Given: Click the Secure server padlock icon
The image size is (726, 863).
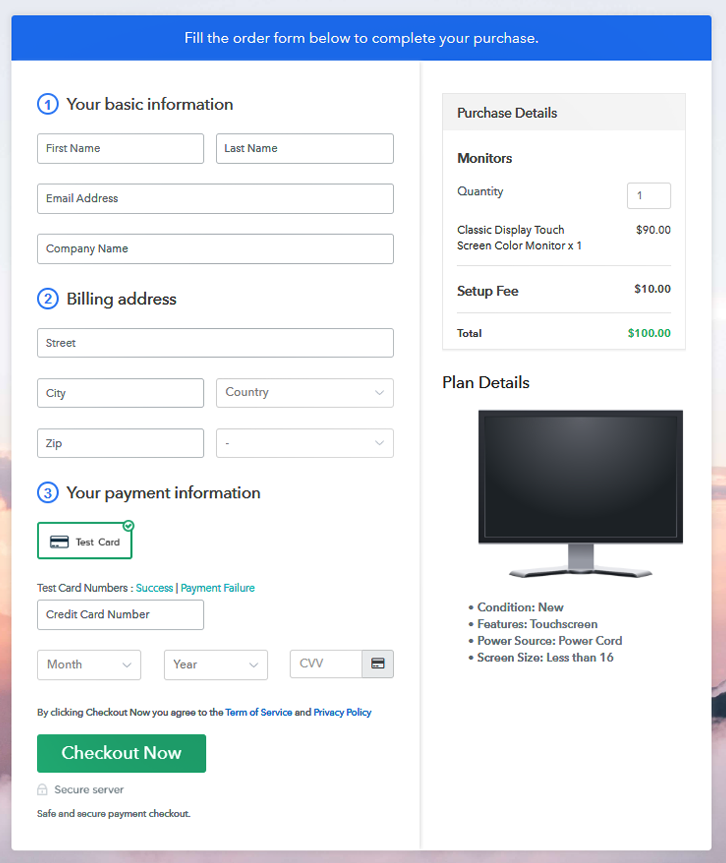Looking at the screenshot, I should point(42,790).
